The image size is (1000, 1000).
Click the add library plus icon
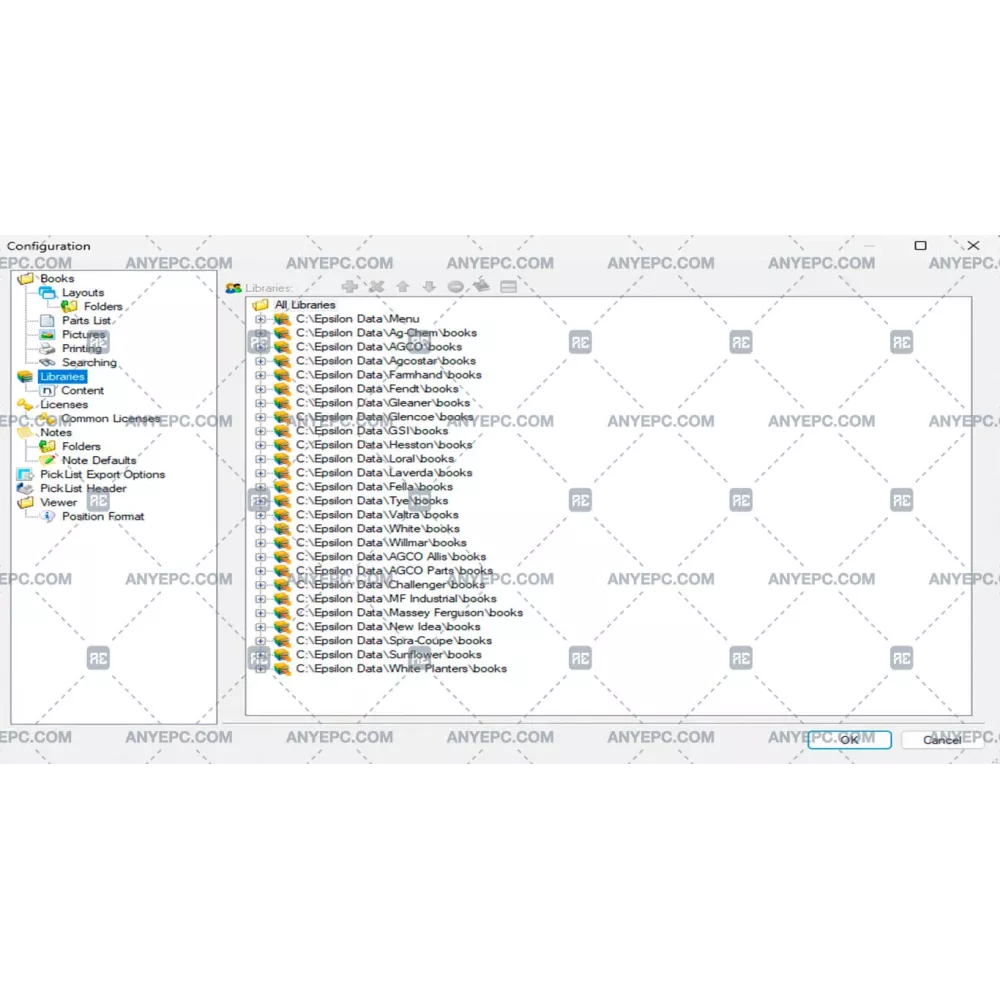[x=349, y=287]
